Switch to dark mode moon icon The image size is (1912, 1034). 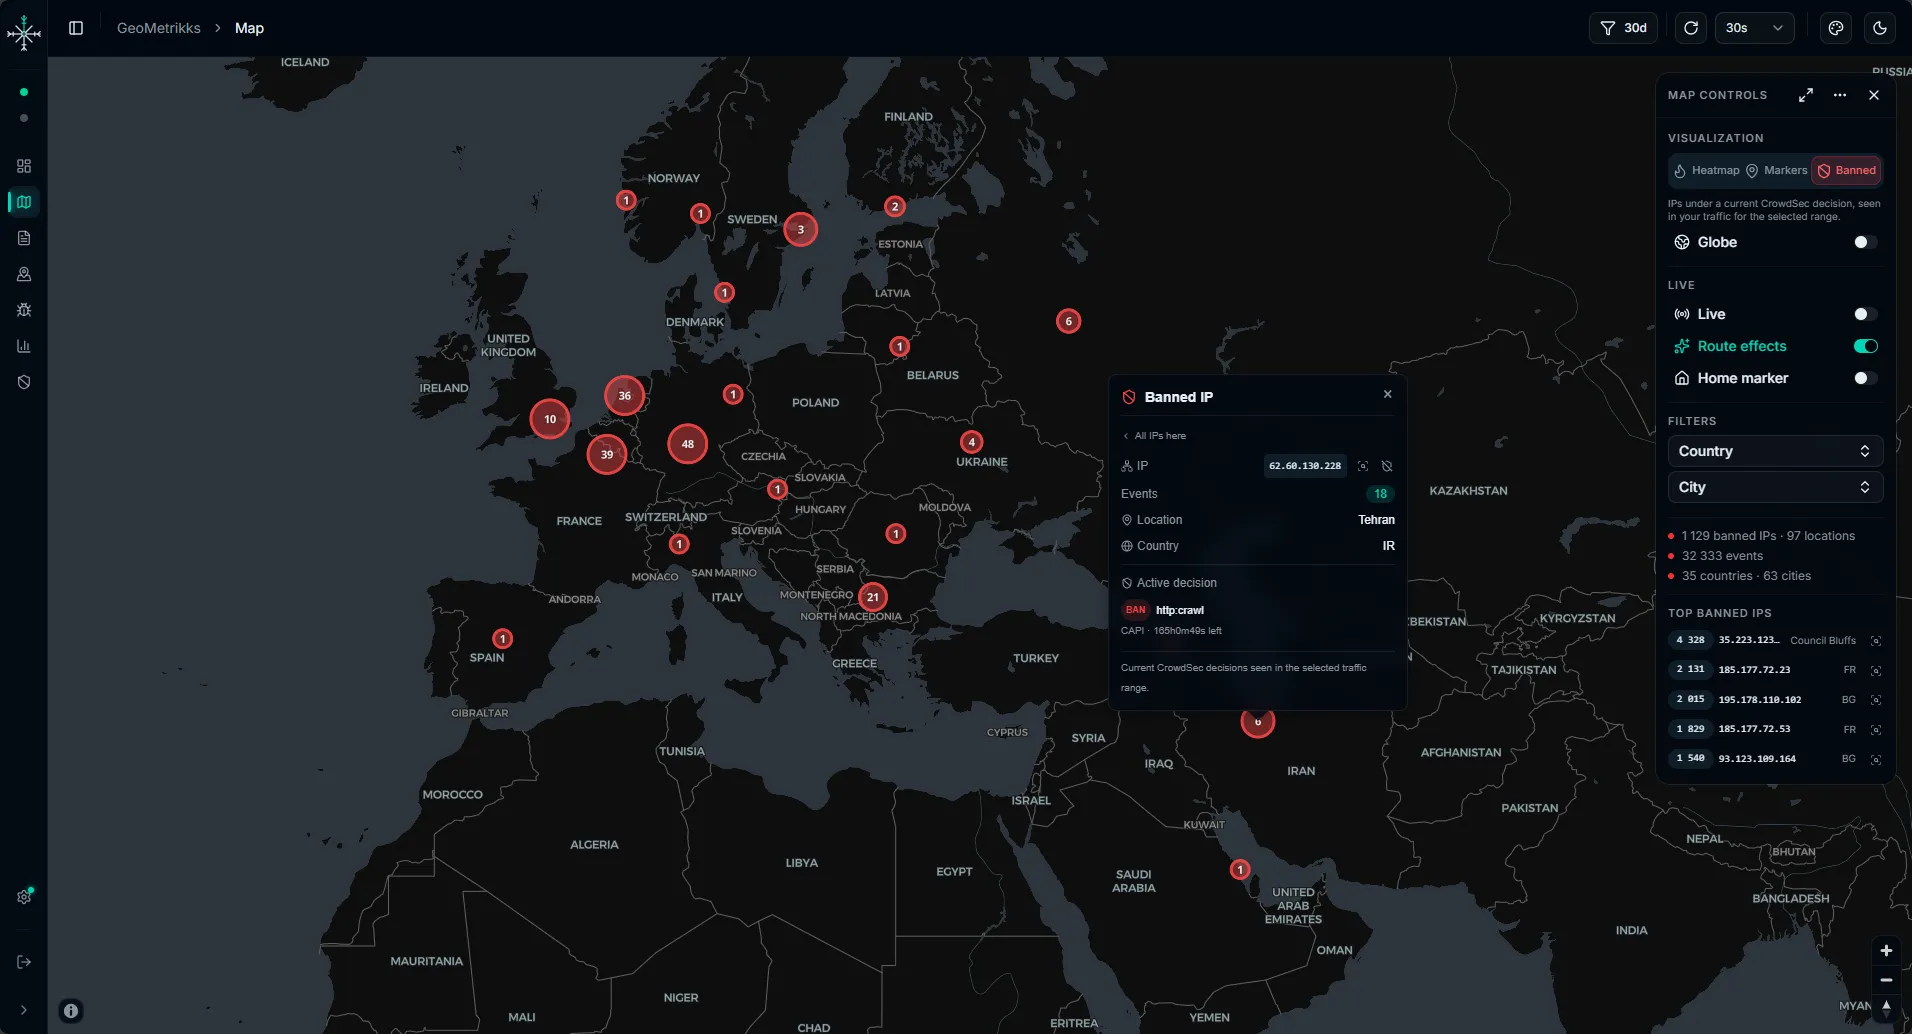[1880, 28]
